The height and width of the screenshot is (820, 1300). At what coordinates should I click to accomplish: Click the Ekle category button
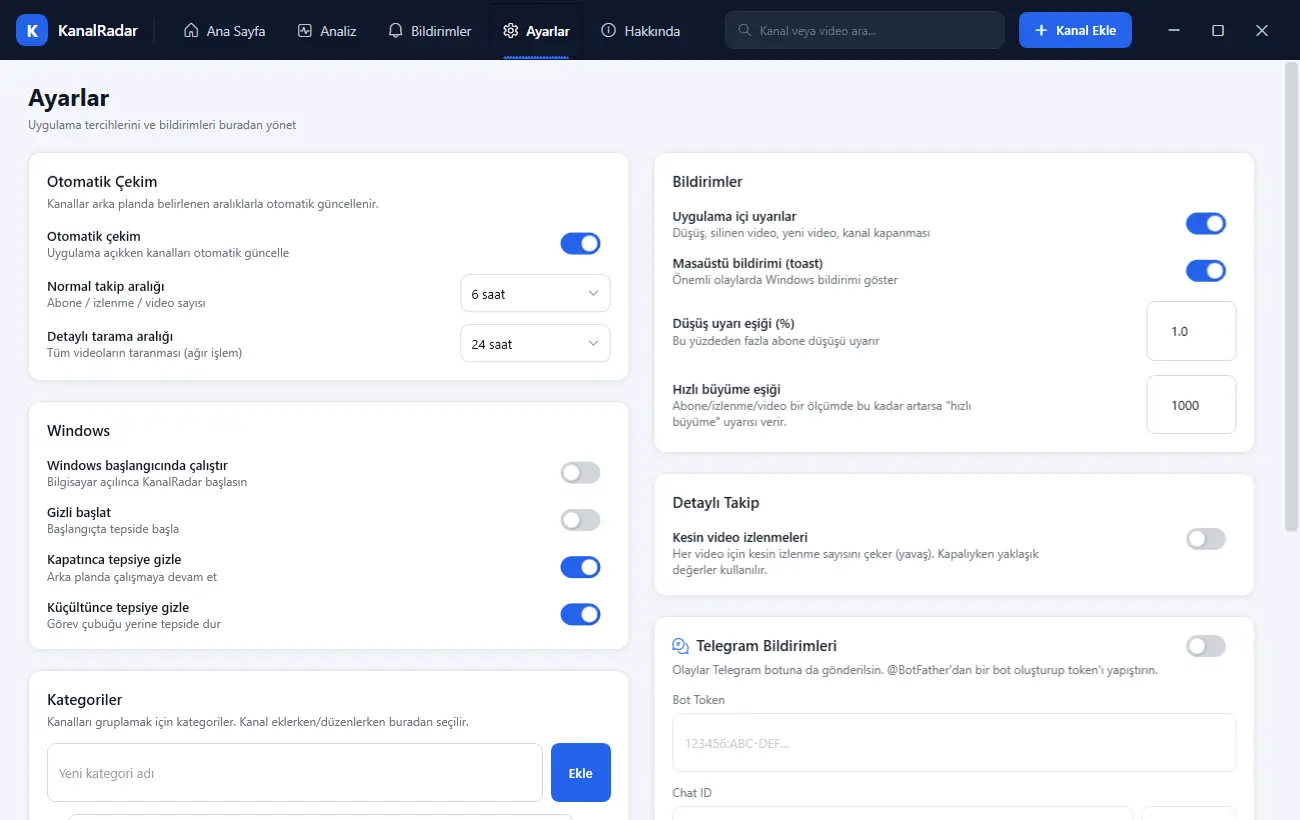point(581,773)
